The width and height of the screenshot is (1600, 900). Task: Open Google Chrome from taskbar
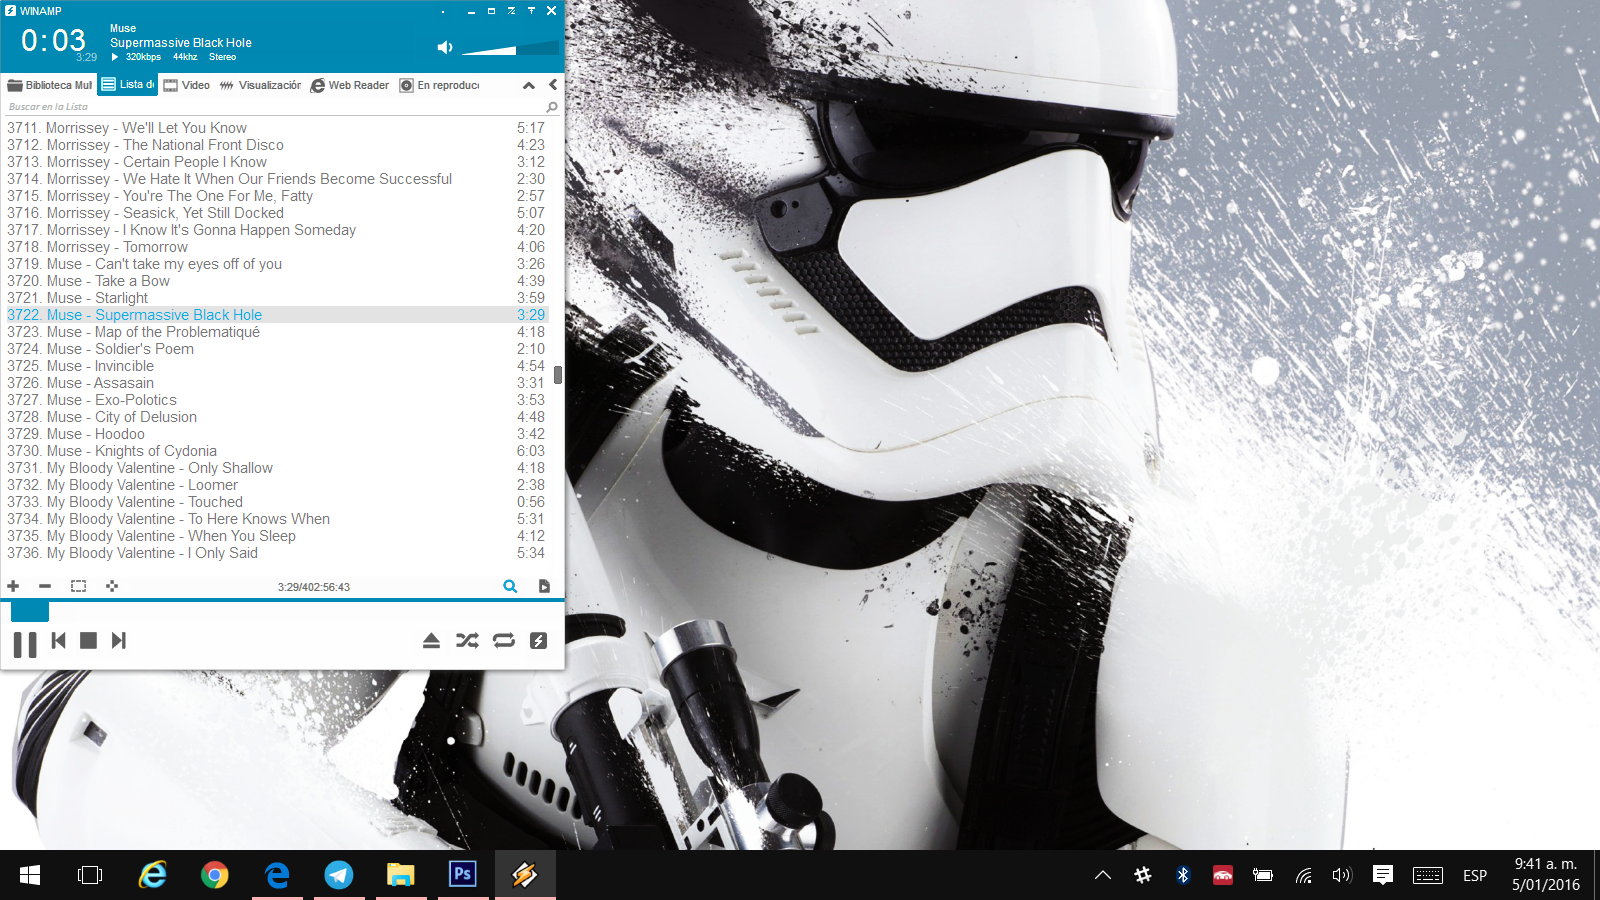(x=214, y=875)
